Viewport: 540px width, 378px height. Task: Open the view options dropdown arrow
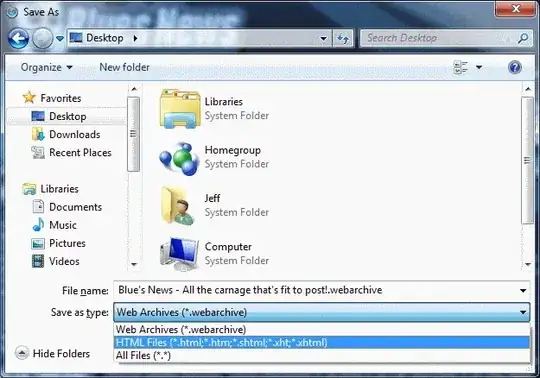coord(479,67)
